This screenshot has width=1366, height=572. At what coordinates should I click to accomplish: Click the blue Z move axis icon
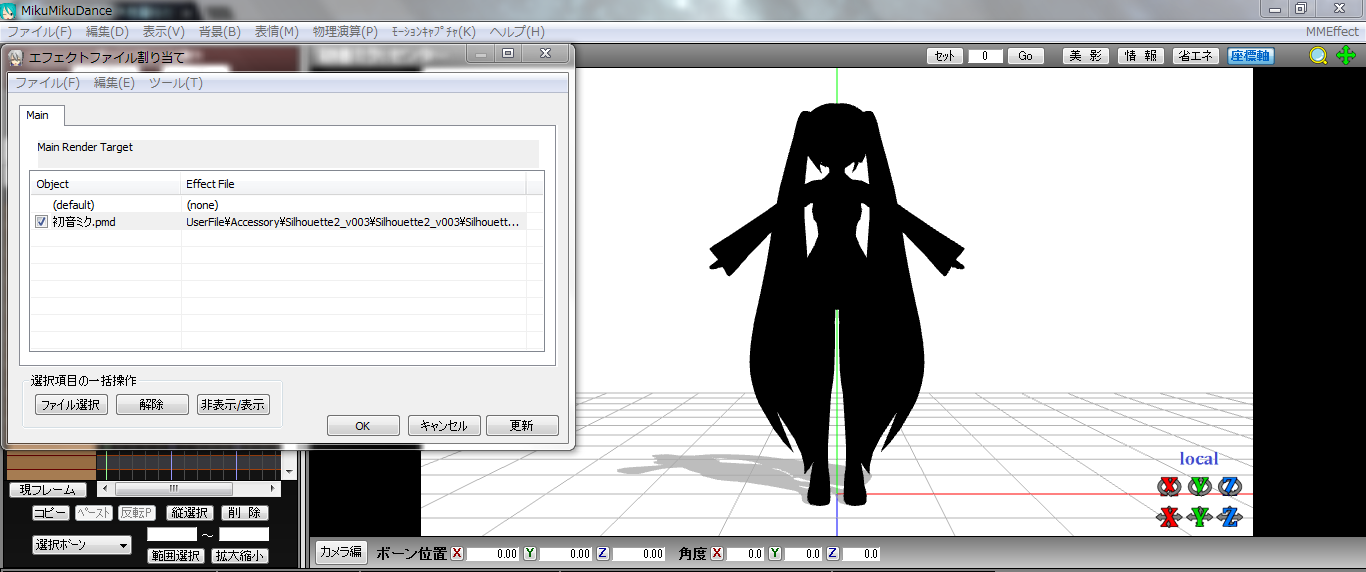click(1230, 517)
